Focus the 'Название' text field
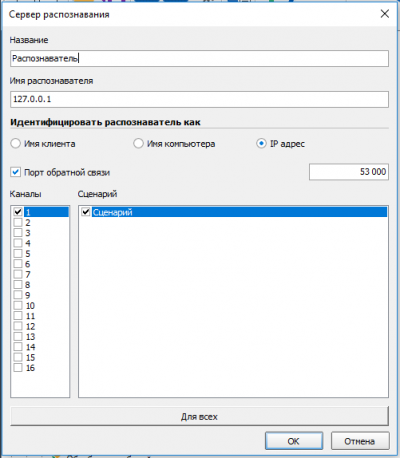This screenshot has height=458, width=400. (199, 58)
